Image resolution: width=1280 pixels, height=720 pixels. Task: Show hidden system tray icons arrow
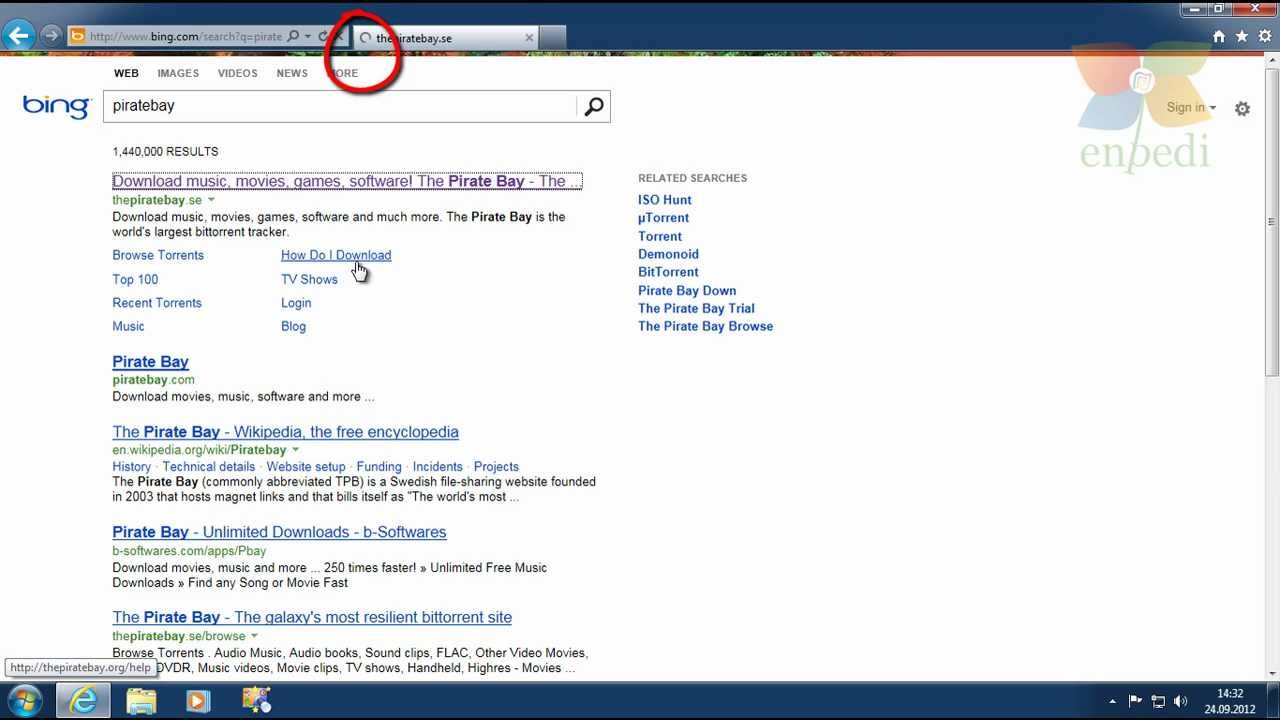[1112, 702]
